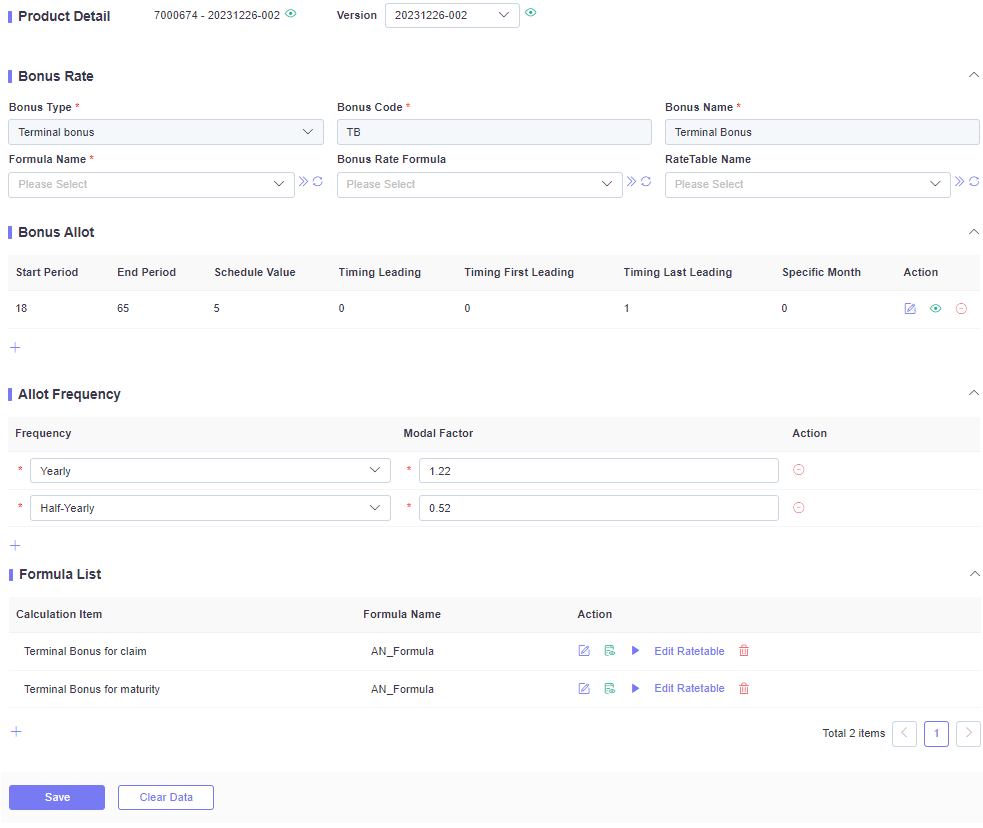Delete the Terminal Bonus for maturity formula

(744, 688)
